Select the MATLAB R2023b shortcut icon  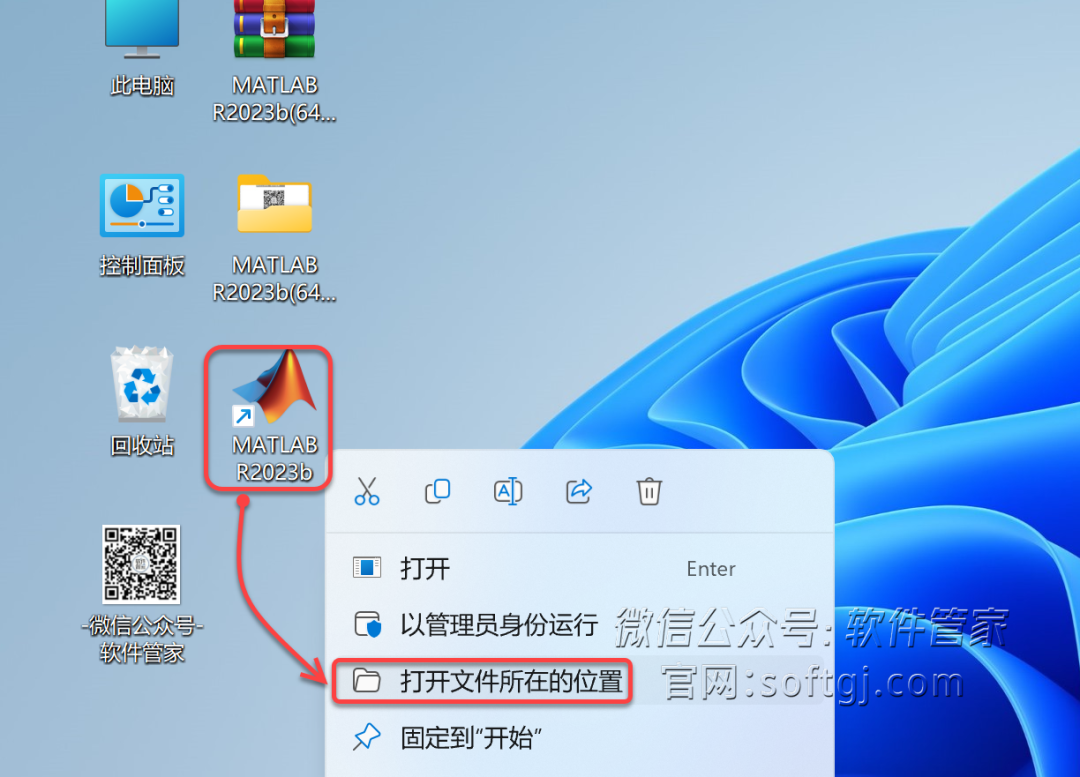click(275, 387)
